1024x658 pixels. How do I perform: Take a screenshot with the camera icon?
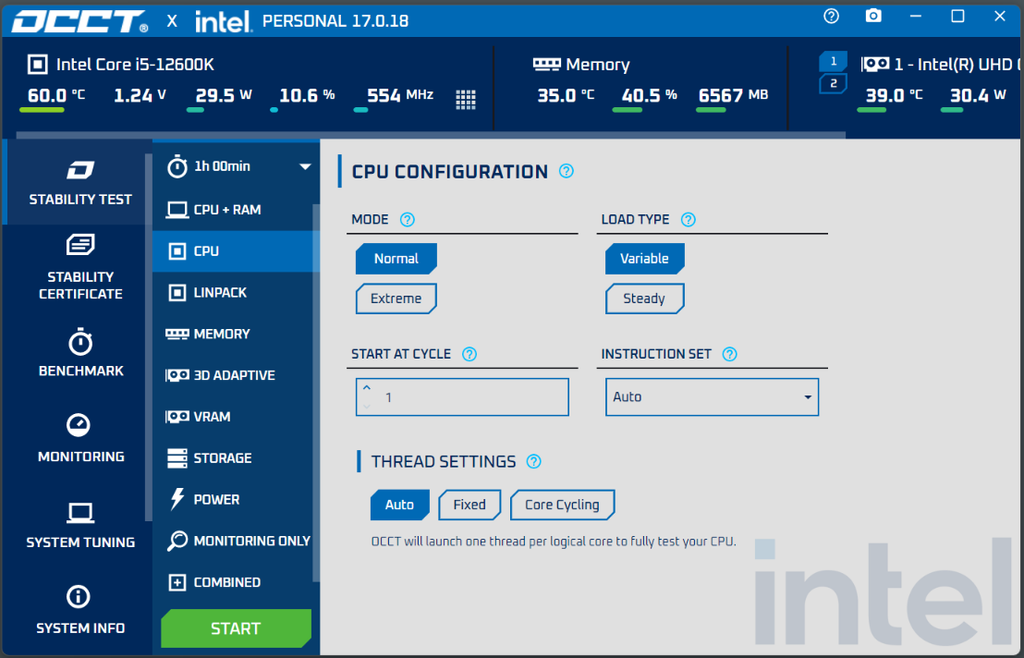873,16
